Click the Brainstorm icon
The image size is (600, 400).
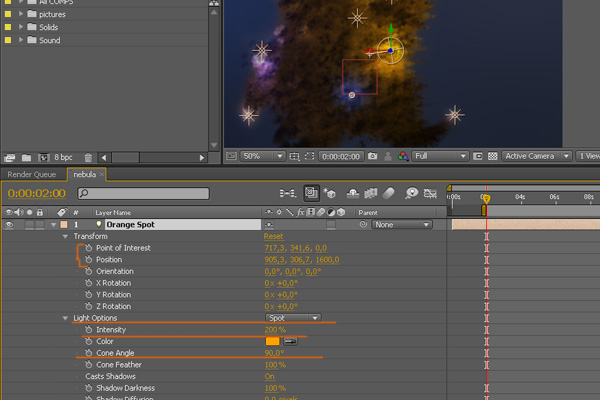412,193
